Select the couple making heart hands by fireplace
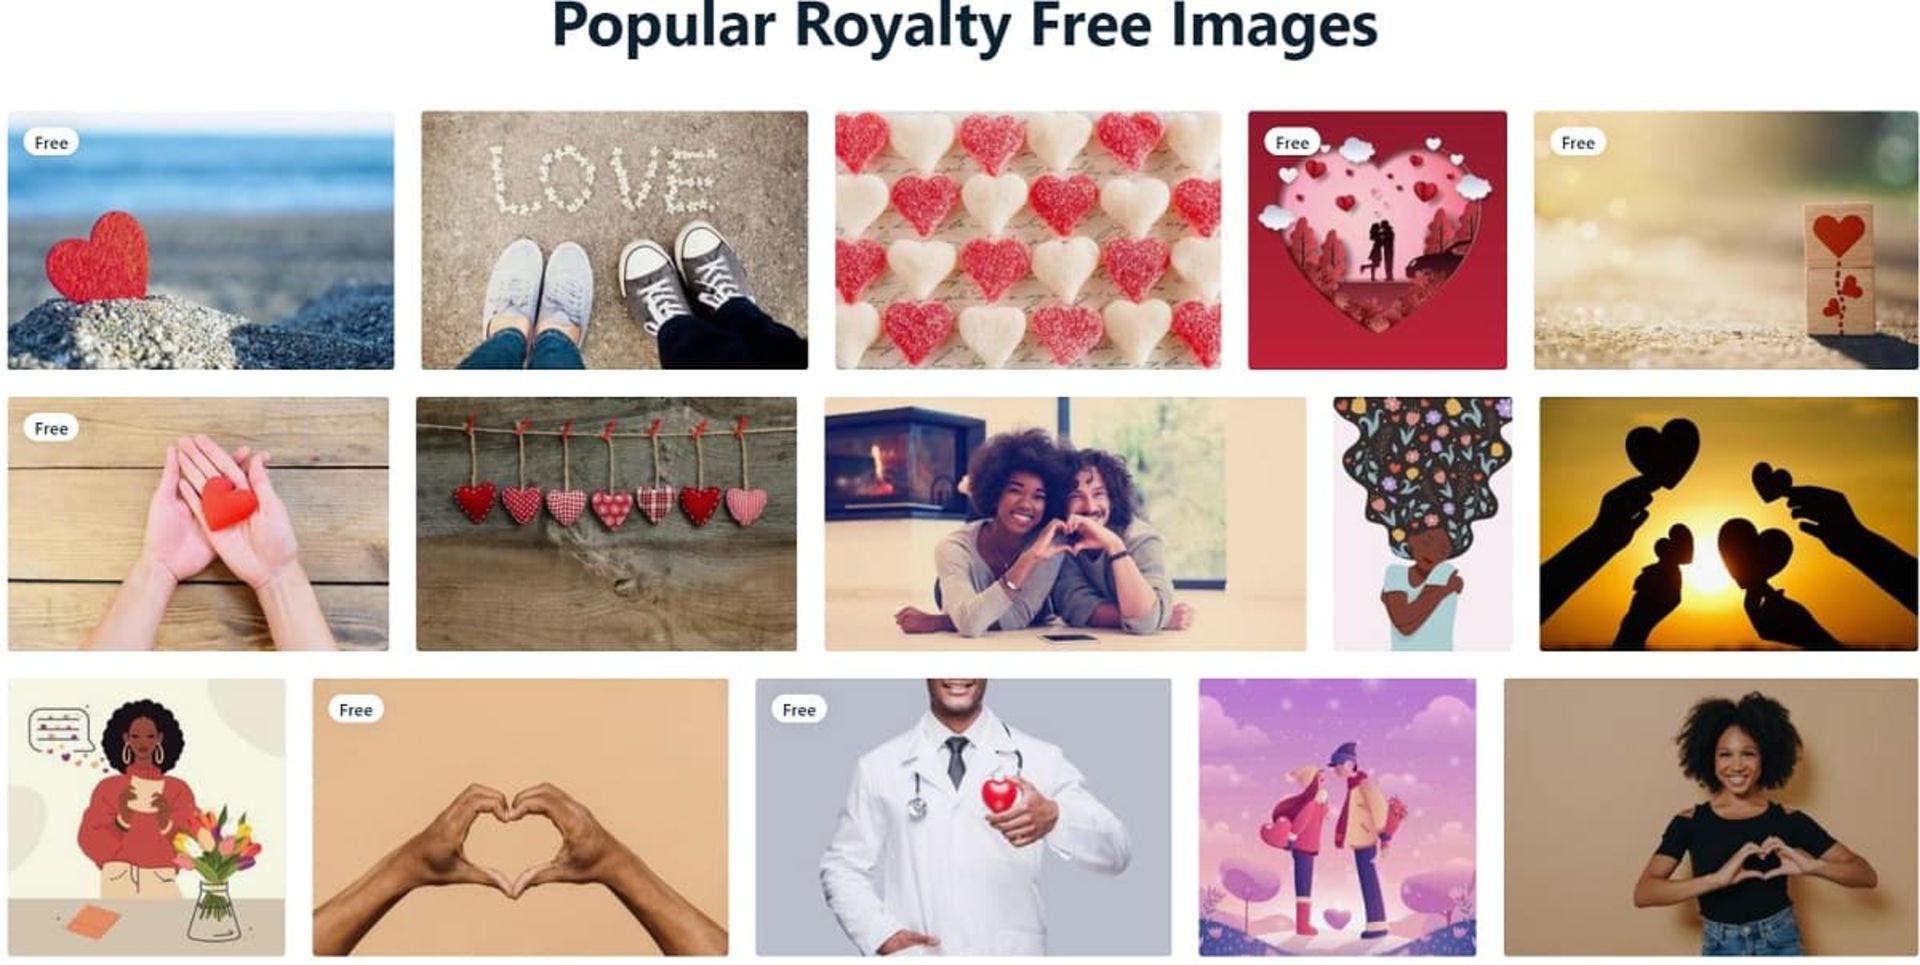The image size is (1920, 965). 1065,524
